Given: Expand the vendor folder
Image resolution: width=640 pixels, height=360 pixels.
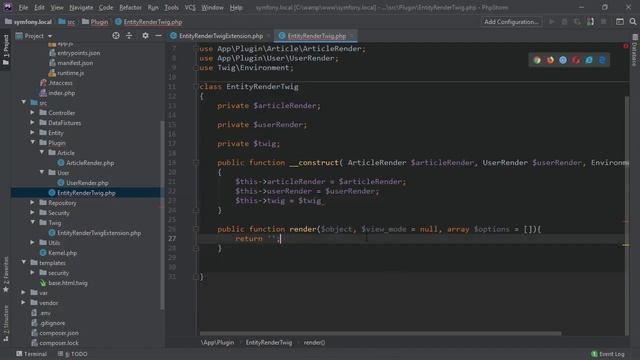Looking at the screenshot, I should click(x=24, y=302).
